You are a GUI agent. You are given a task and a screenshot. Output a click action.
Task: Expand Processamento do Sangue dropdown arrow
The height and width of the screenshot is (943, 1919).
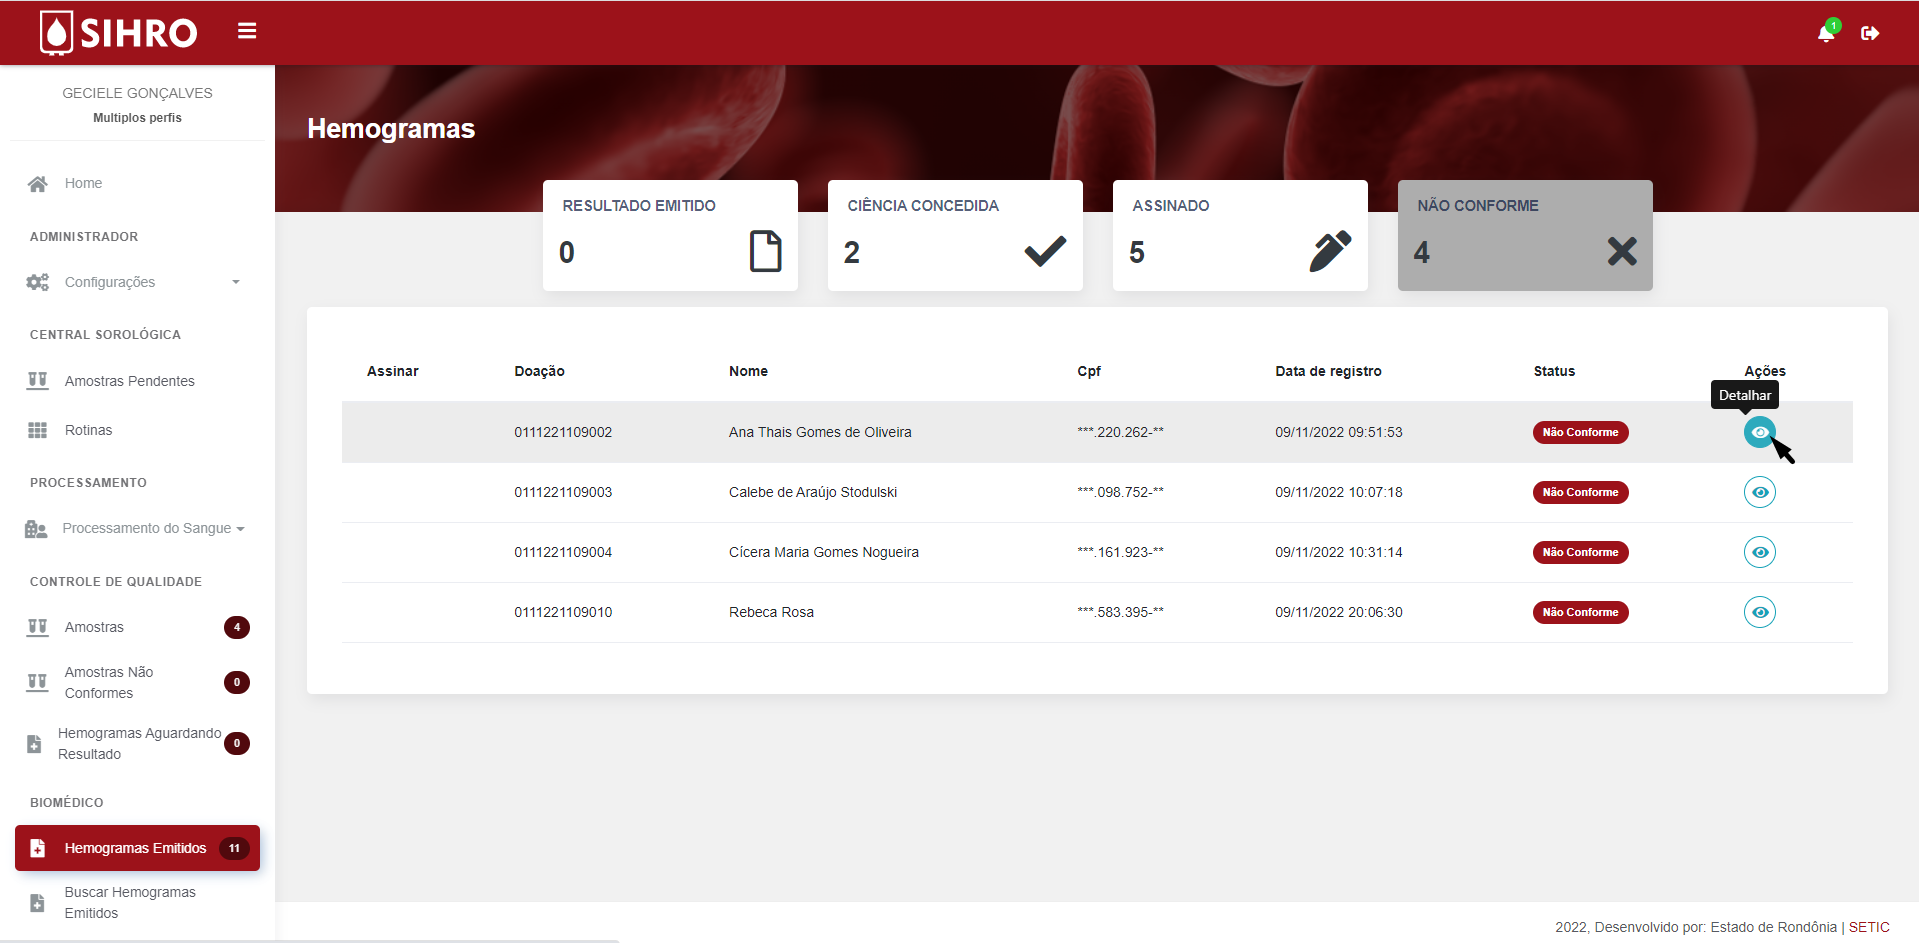pos(240,529)
